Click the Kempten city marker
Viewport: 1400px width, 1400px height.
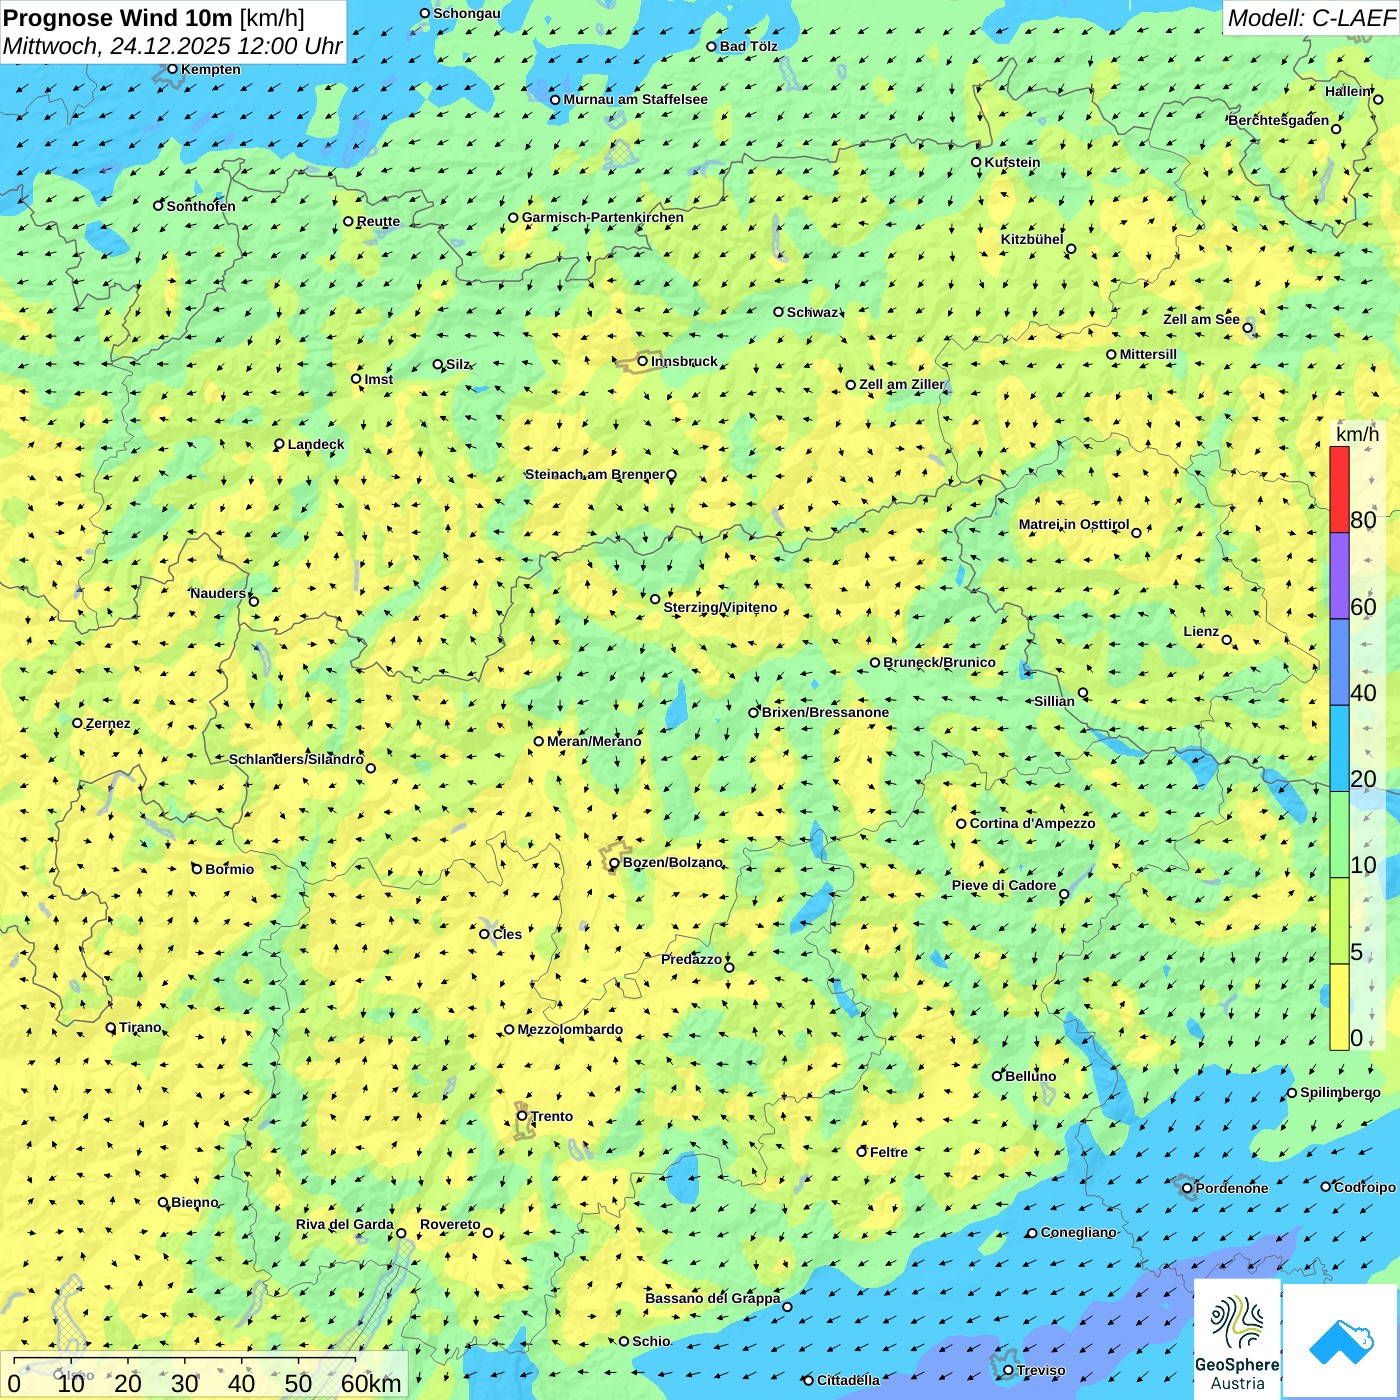172,69
